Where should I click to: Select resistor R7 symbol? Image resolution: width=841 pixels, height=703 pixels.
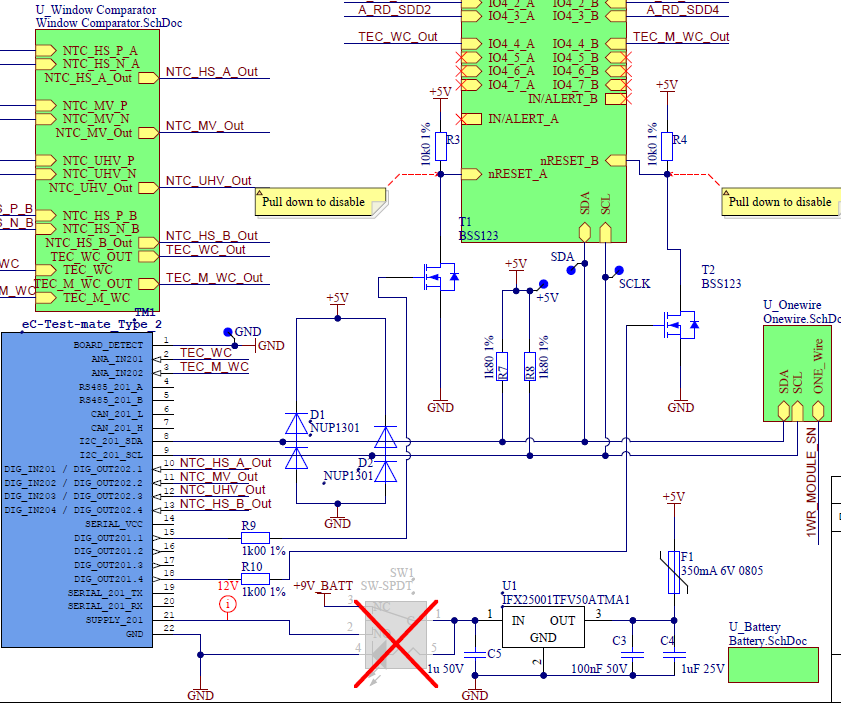(502, 367)
